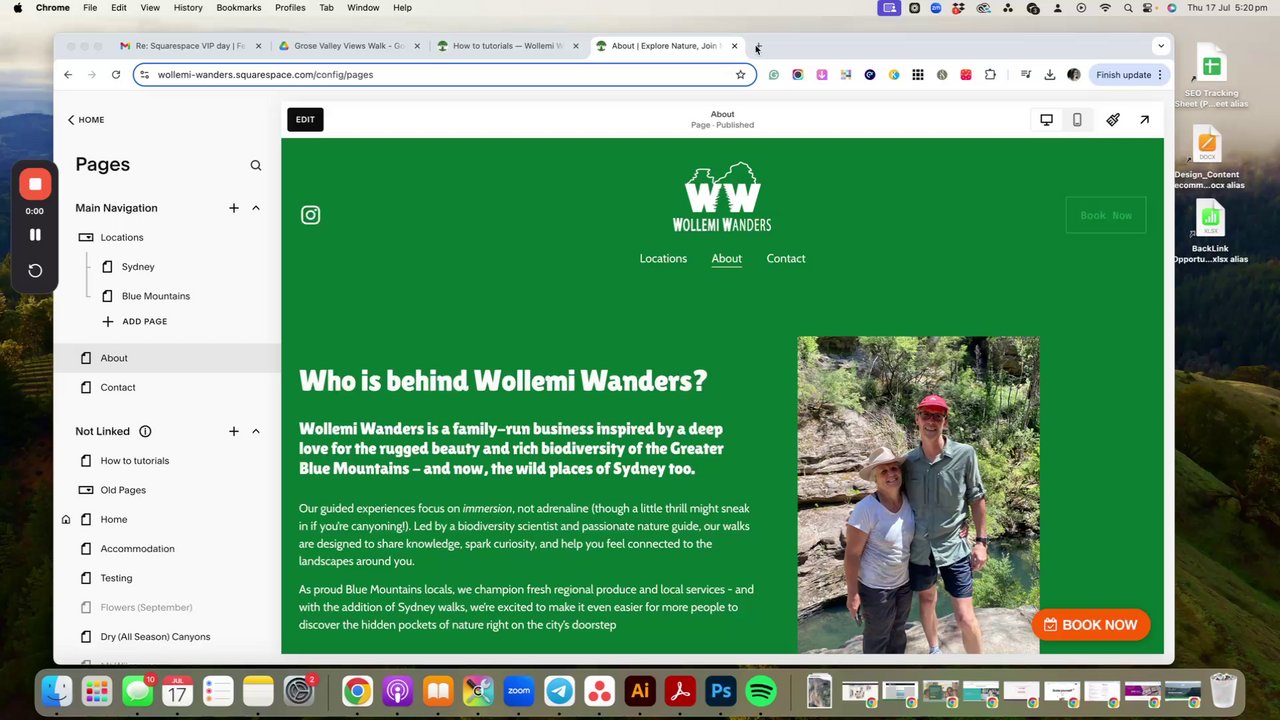The height and width of the screenshot is (720, 1280).
Task: Click the orange BOOK NOW button
Action: (1090, 625)
